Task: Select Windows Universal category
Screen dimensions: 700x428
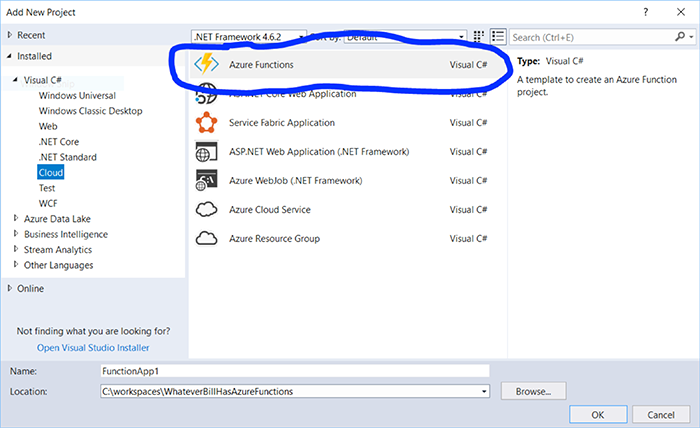Action: point(77,96)
